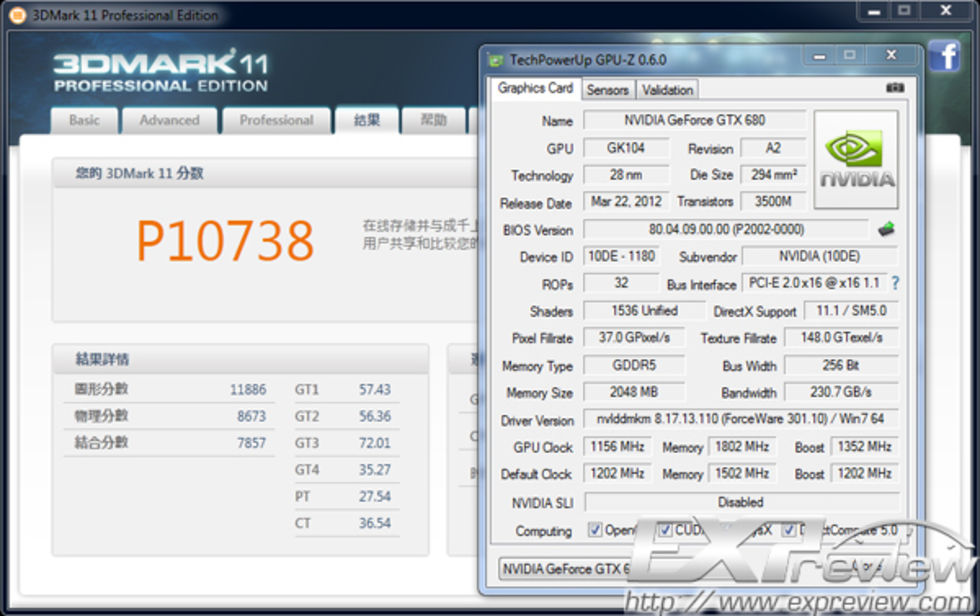This screenshot has width=980, height=616.
Task: Click the Name field showing GeForce GTX 680
Action: [x=694, y=120]
